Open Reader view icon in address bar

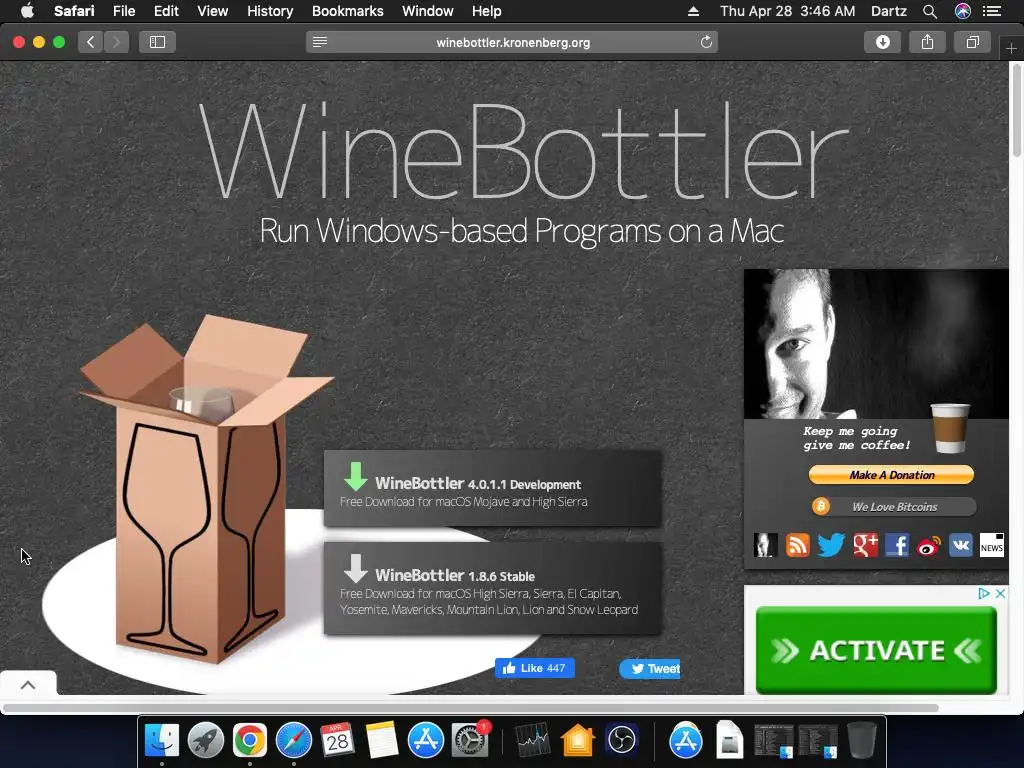(x=320, y=42)
